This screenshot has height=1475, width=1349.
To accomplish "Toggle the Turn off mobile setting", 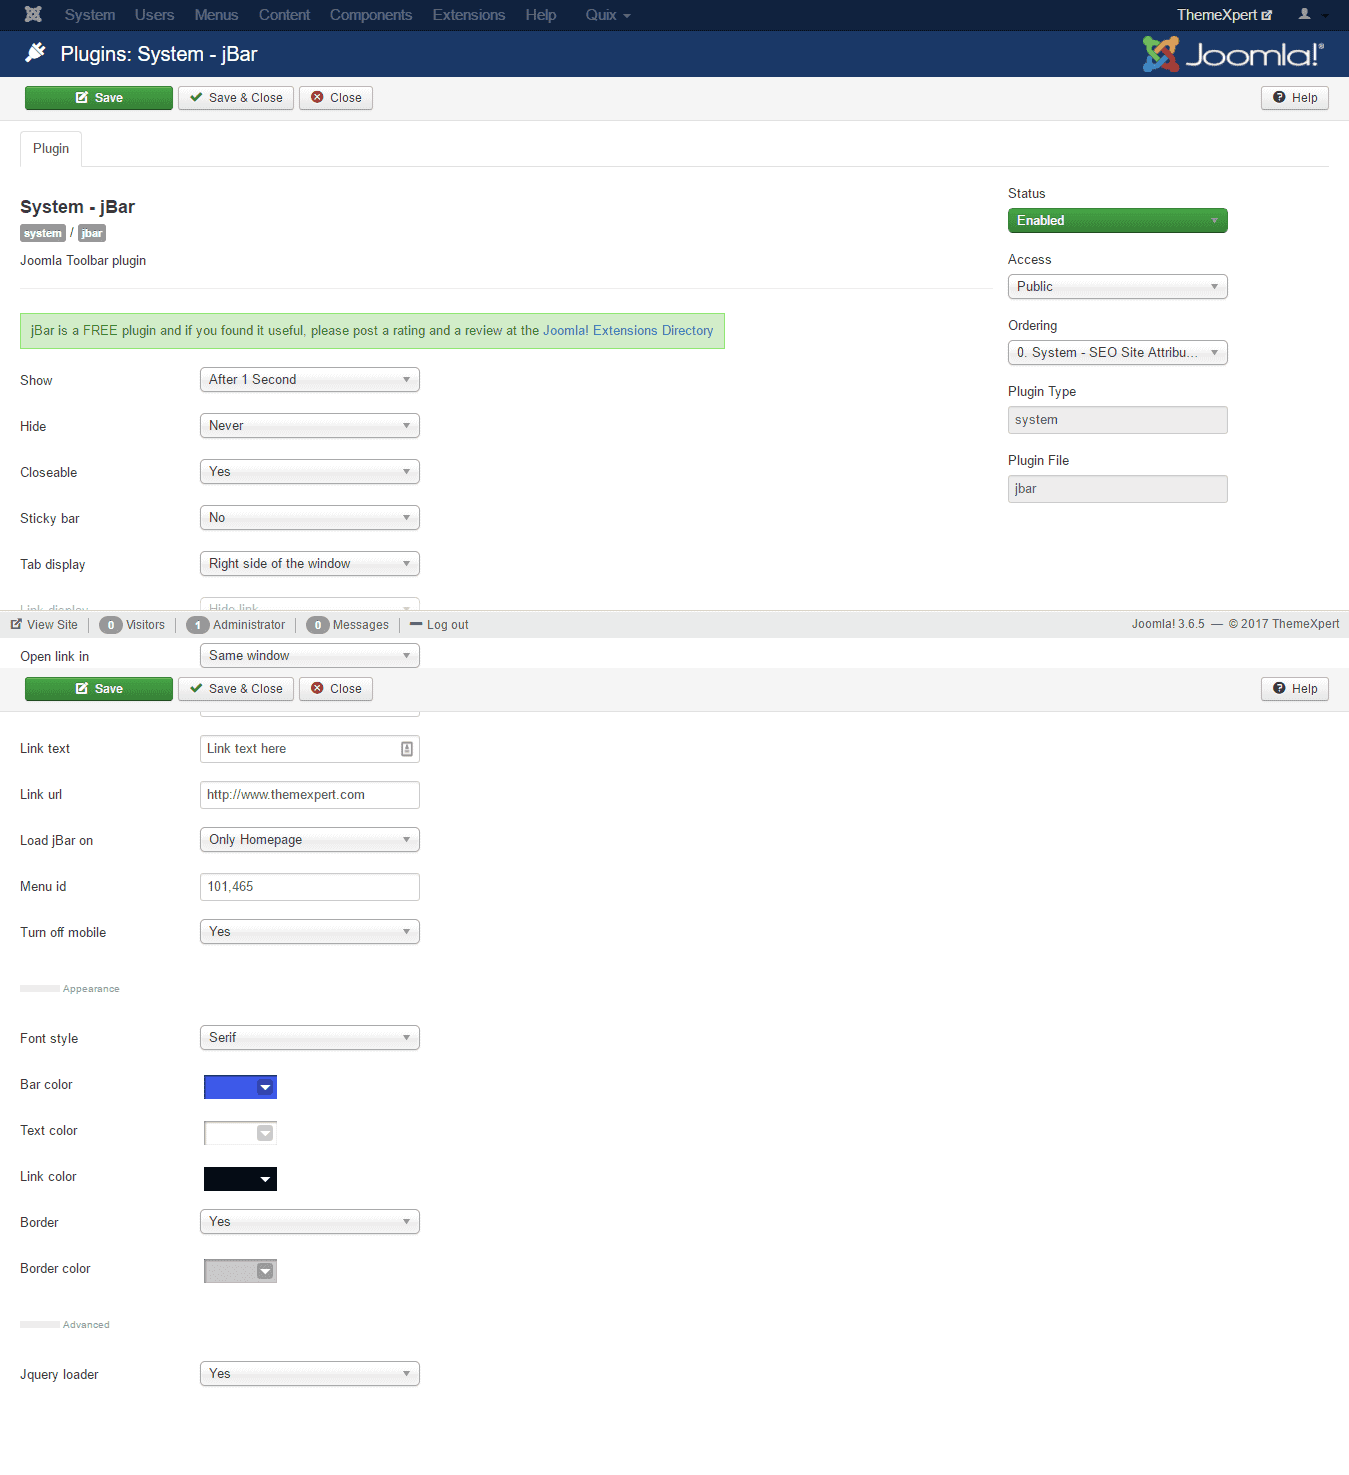I will tap(309, 932).
